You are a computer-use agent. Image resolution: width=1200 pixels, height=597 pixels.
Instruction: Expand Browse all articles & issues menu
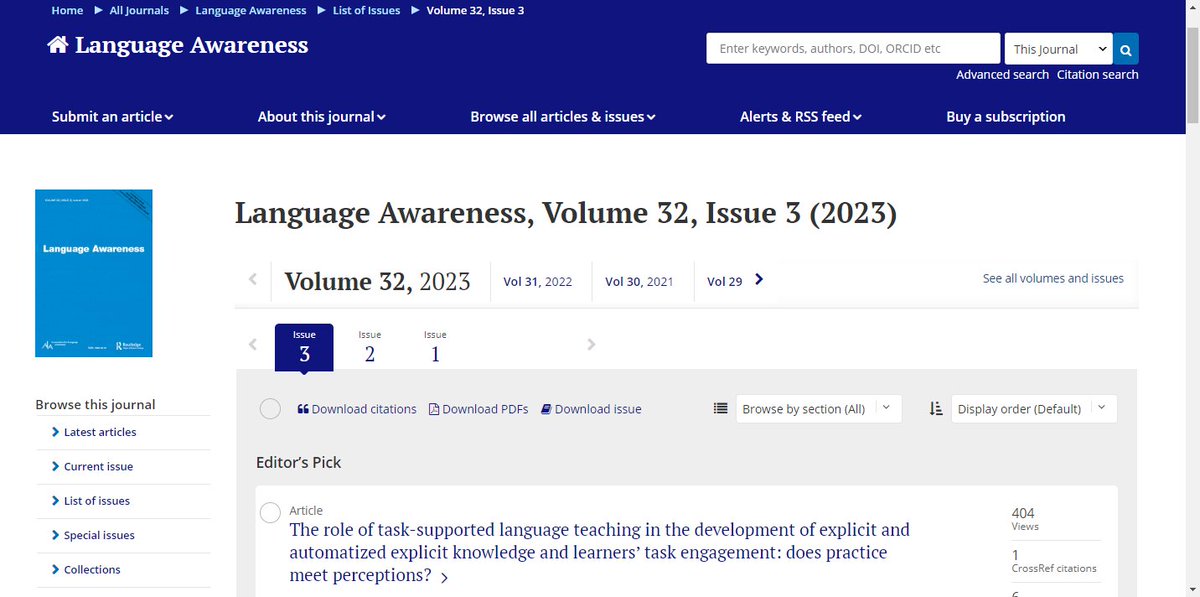pos(563,117)
